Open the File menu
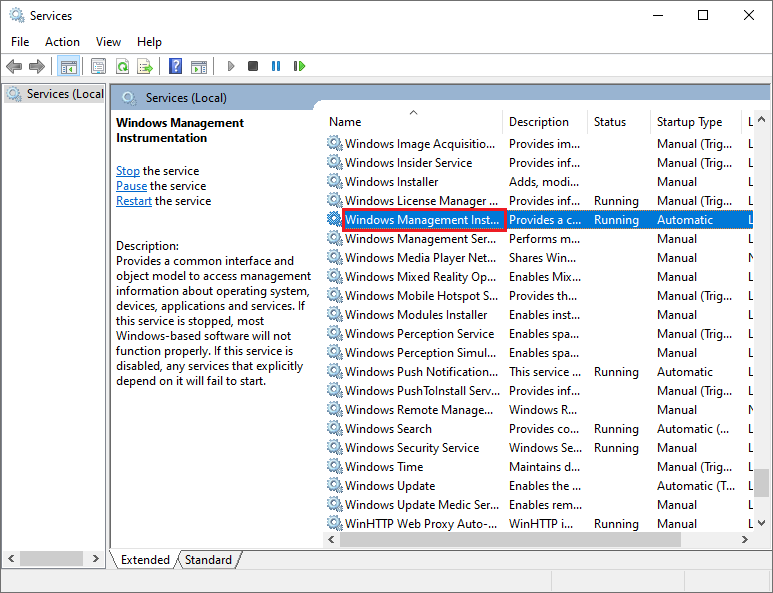This screenshot has height=593, width=773. (20, 42)
